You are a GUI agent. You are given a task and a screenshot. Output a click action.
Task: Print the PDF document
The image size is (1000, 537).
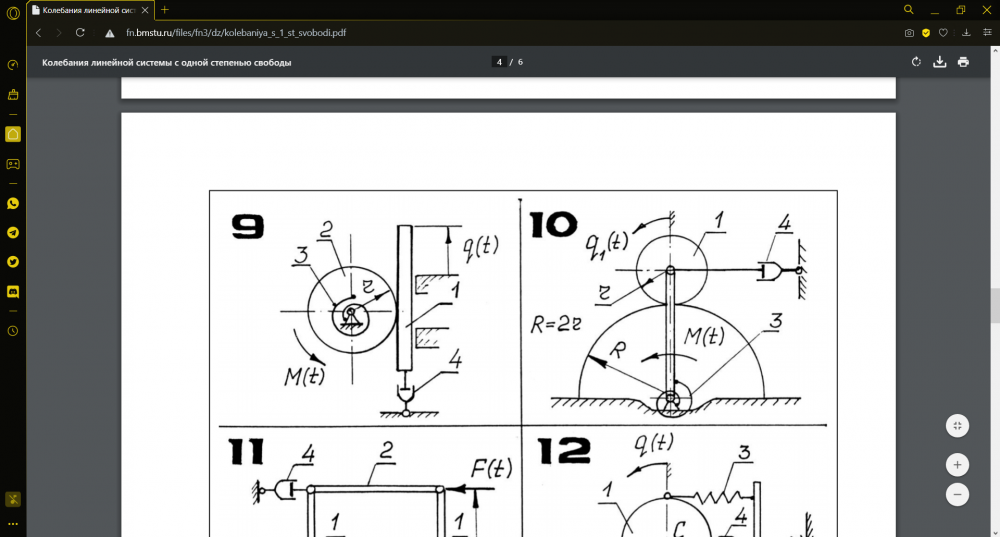[x=963, y=62]
